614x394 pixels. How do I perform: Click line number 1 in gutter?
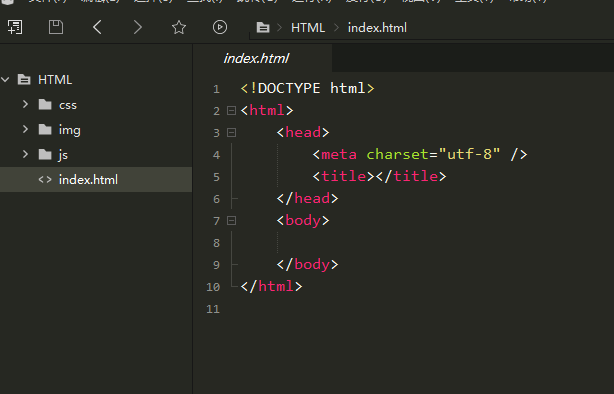click(x=216, y=89)
